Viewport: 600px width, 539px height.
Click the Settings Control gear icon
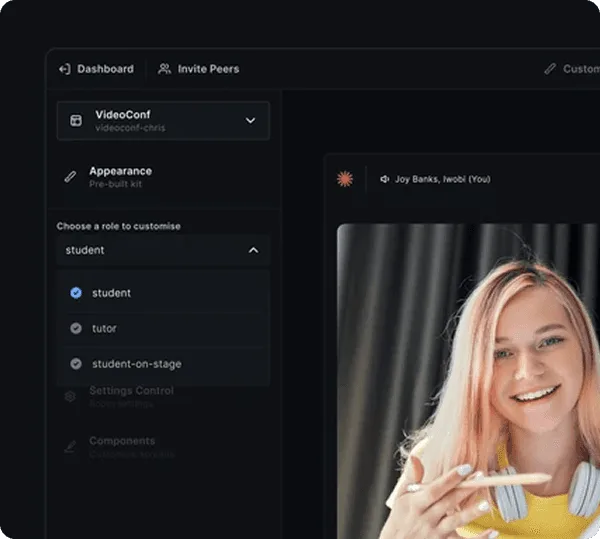pos(70,397)
